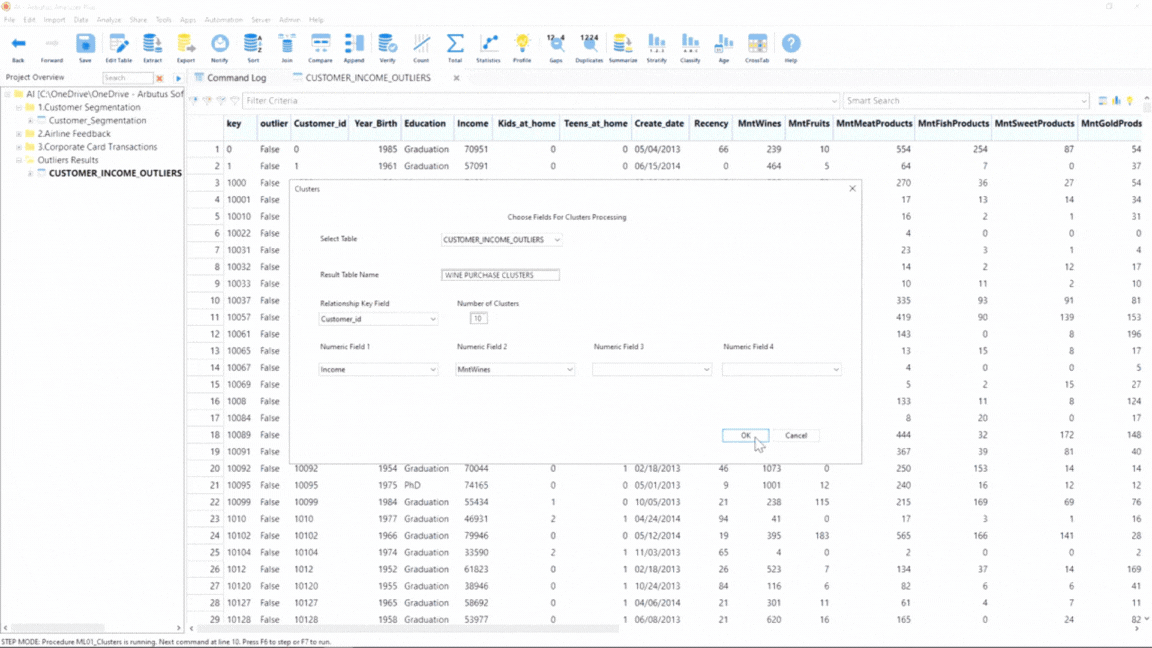The height and width of the screenshot is (648, 1152).
Task: Expand the Smart Search dropdown arrow
Action: click(x=1083, y=101)
